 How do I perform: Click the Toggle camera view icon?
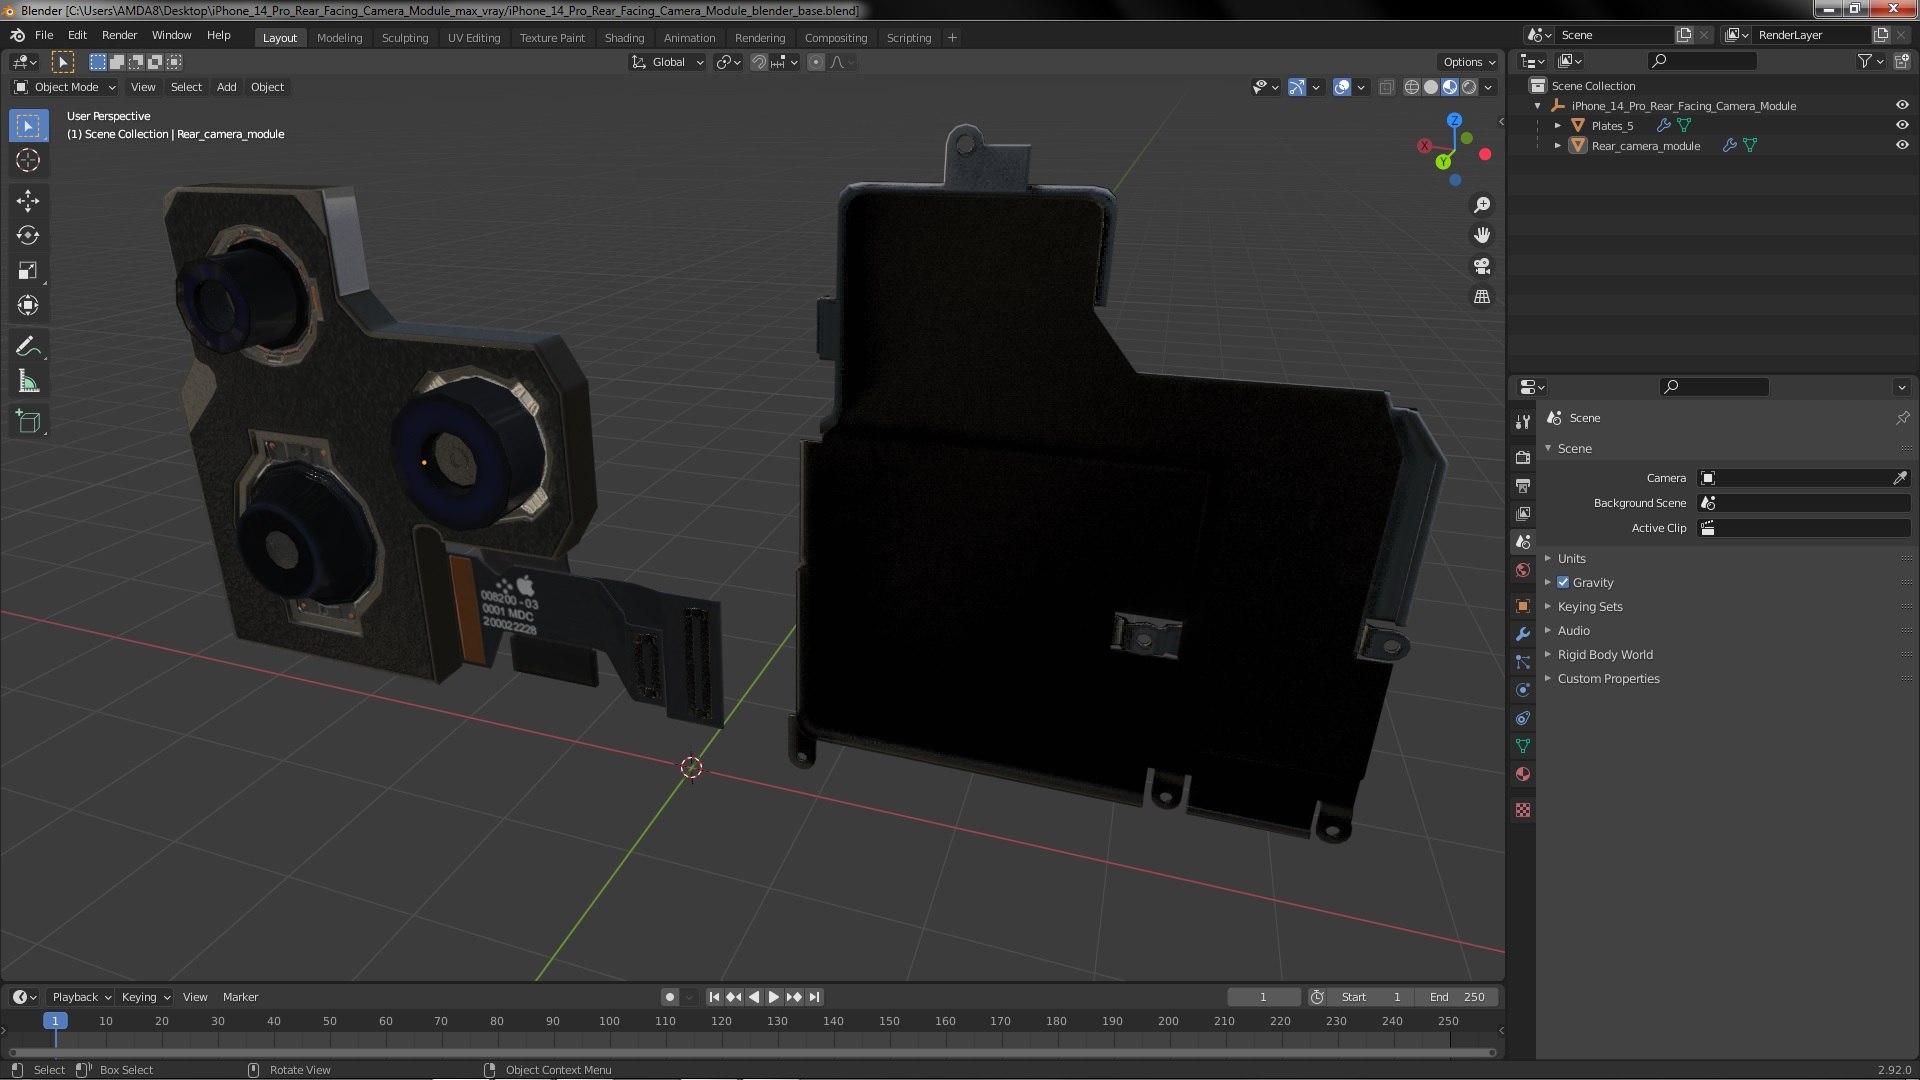[x=1482, y=266]
